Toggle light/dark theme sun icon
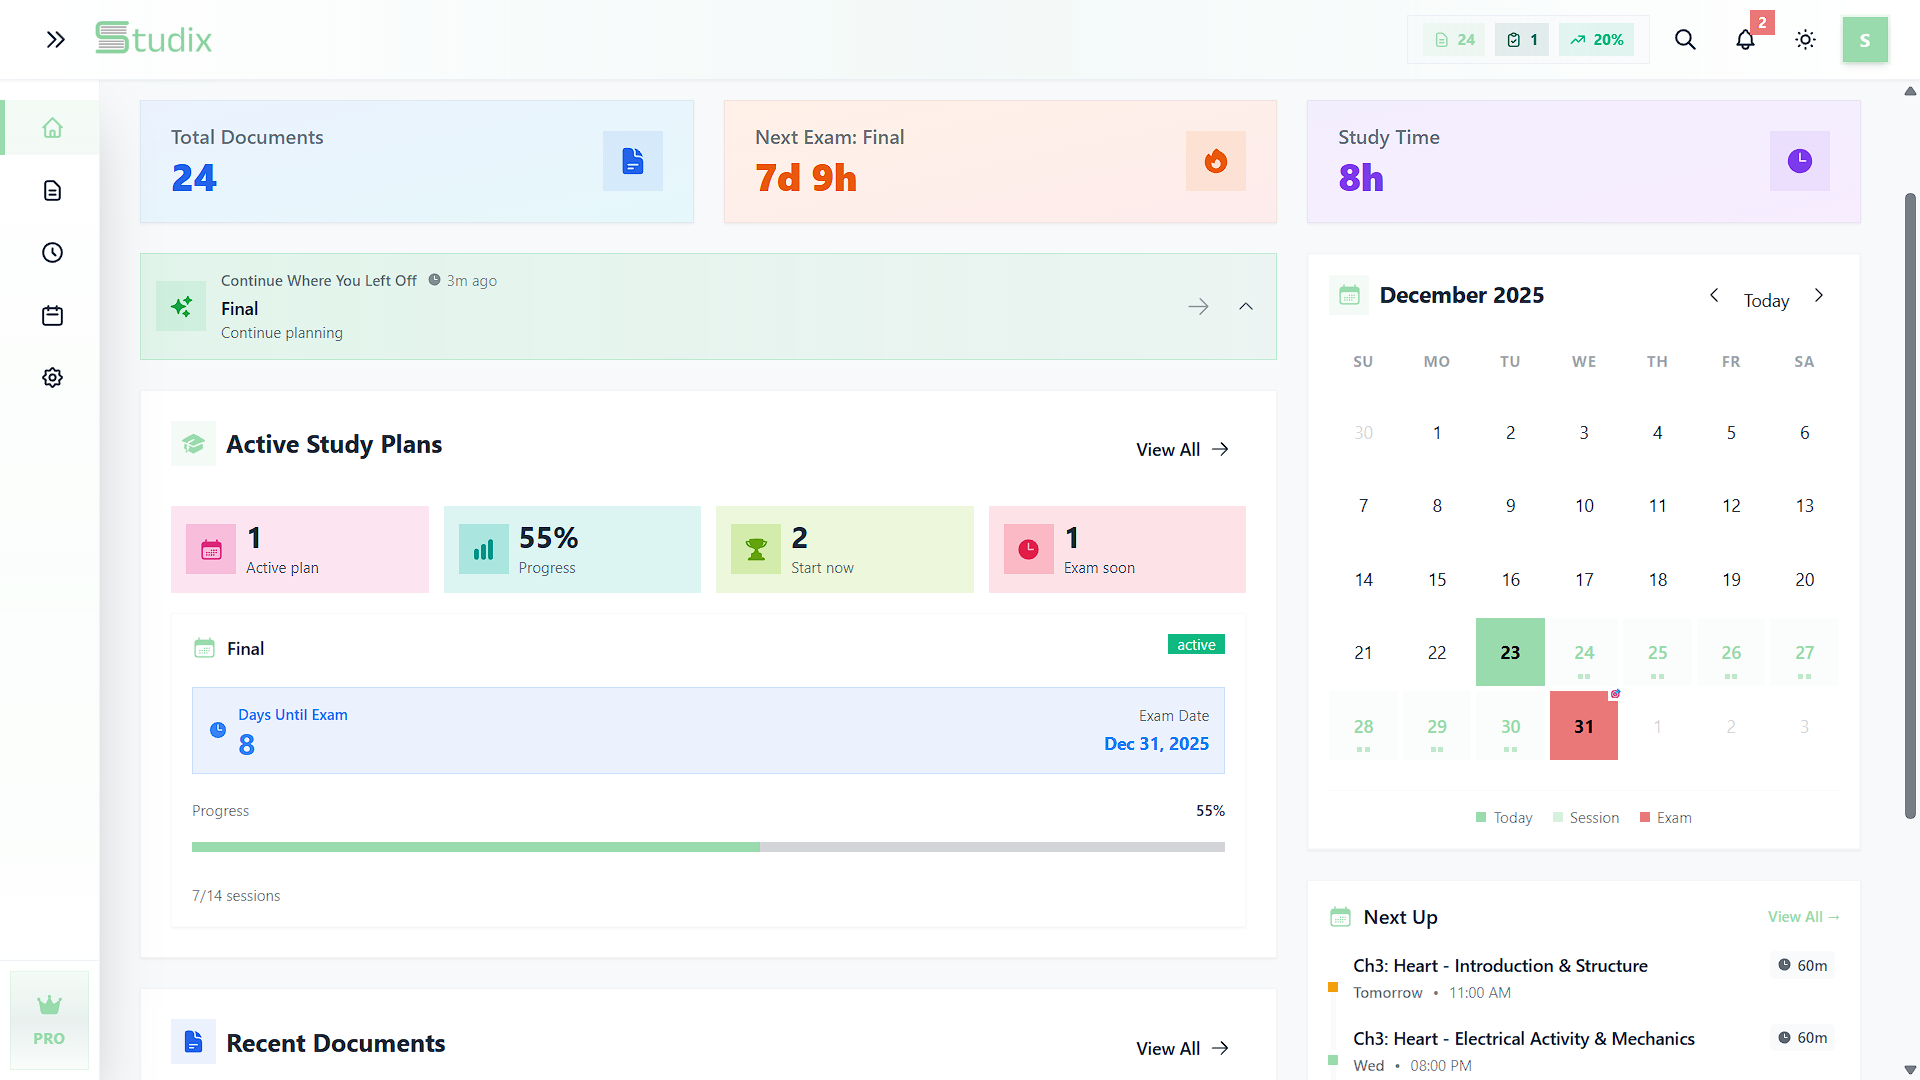1920x1080 pixels. pos(1805,40)
